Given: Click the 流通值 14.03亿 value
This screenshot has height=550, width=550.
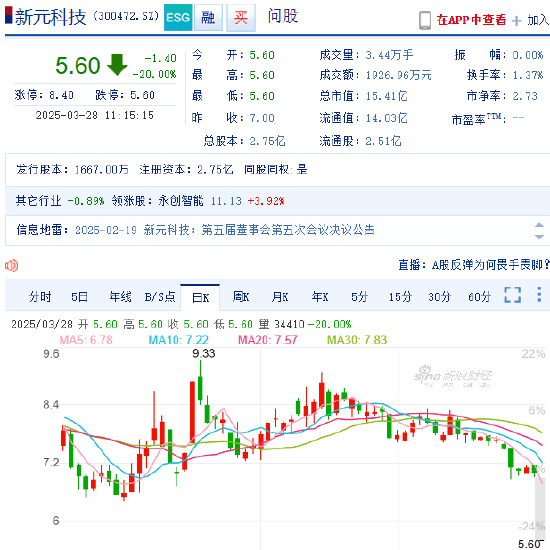Looking at the screenshot, I should tap(387, 118).
